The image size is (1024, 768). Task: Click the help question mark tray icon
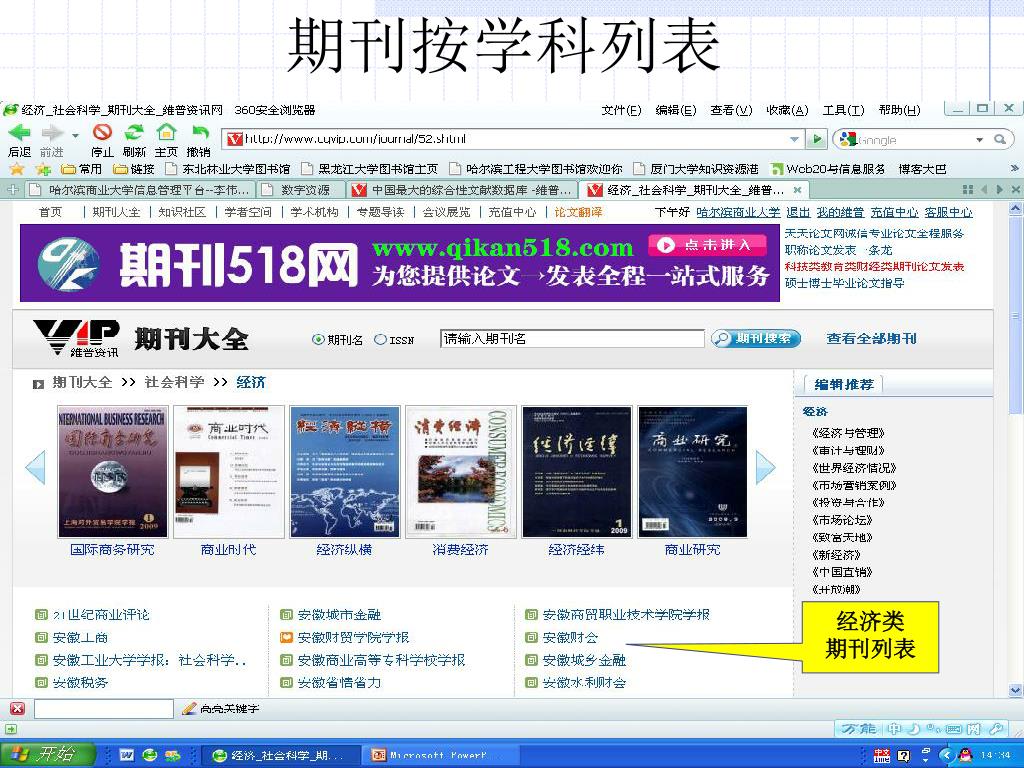pos(904,756)
